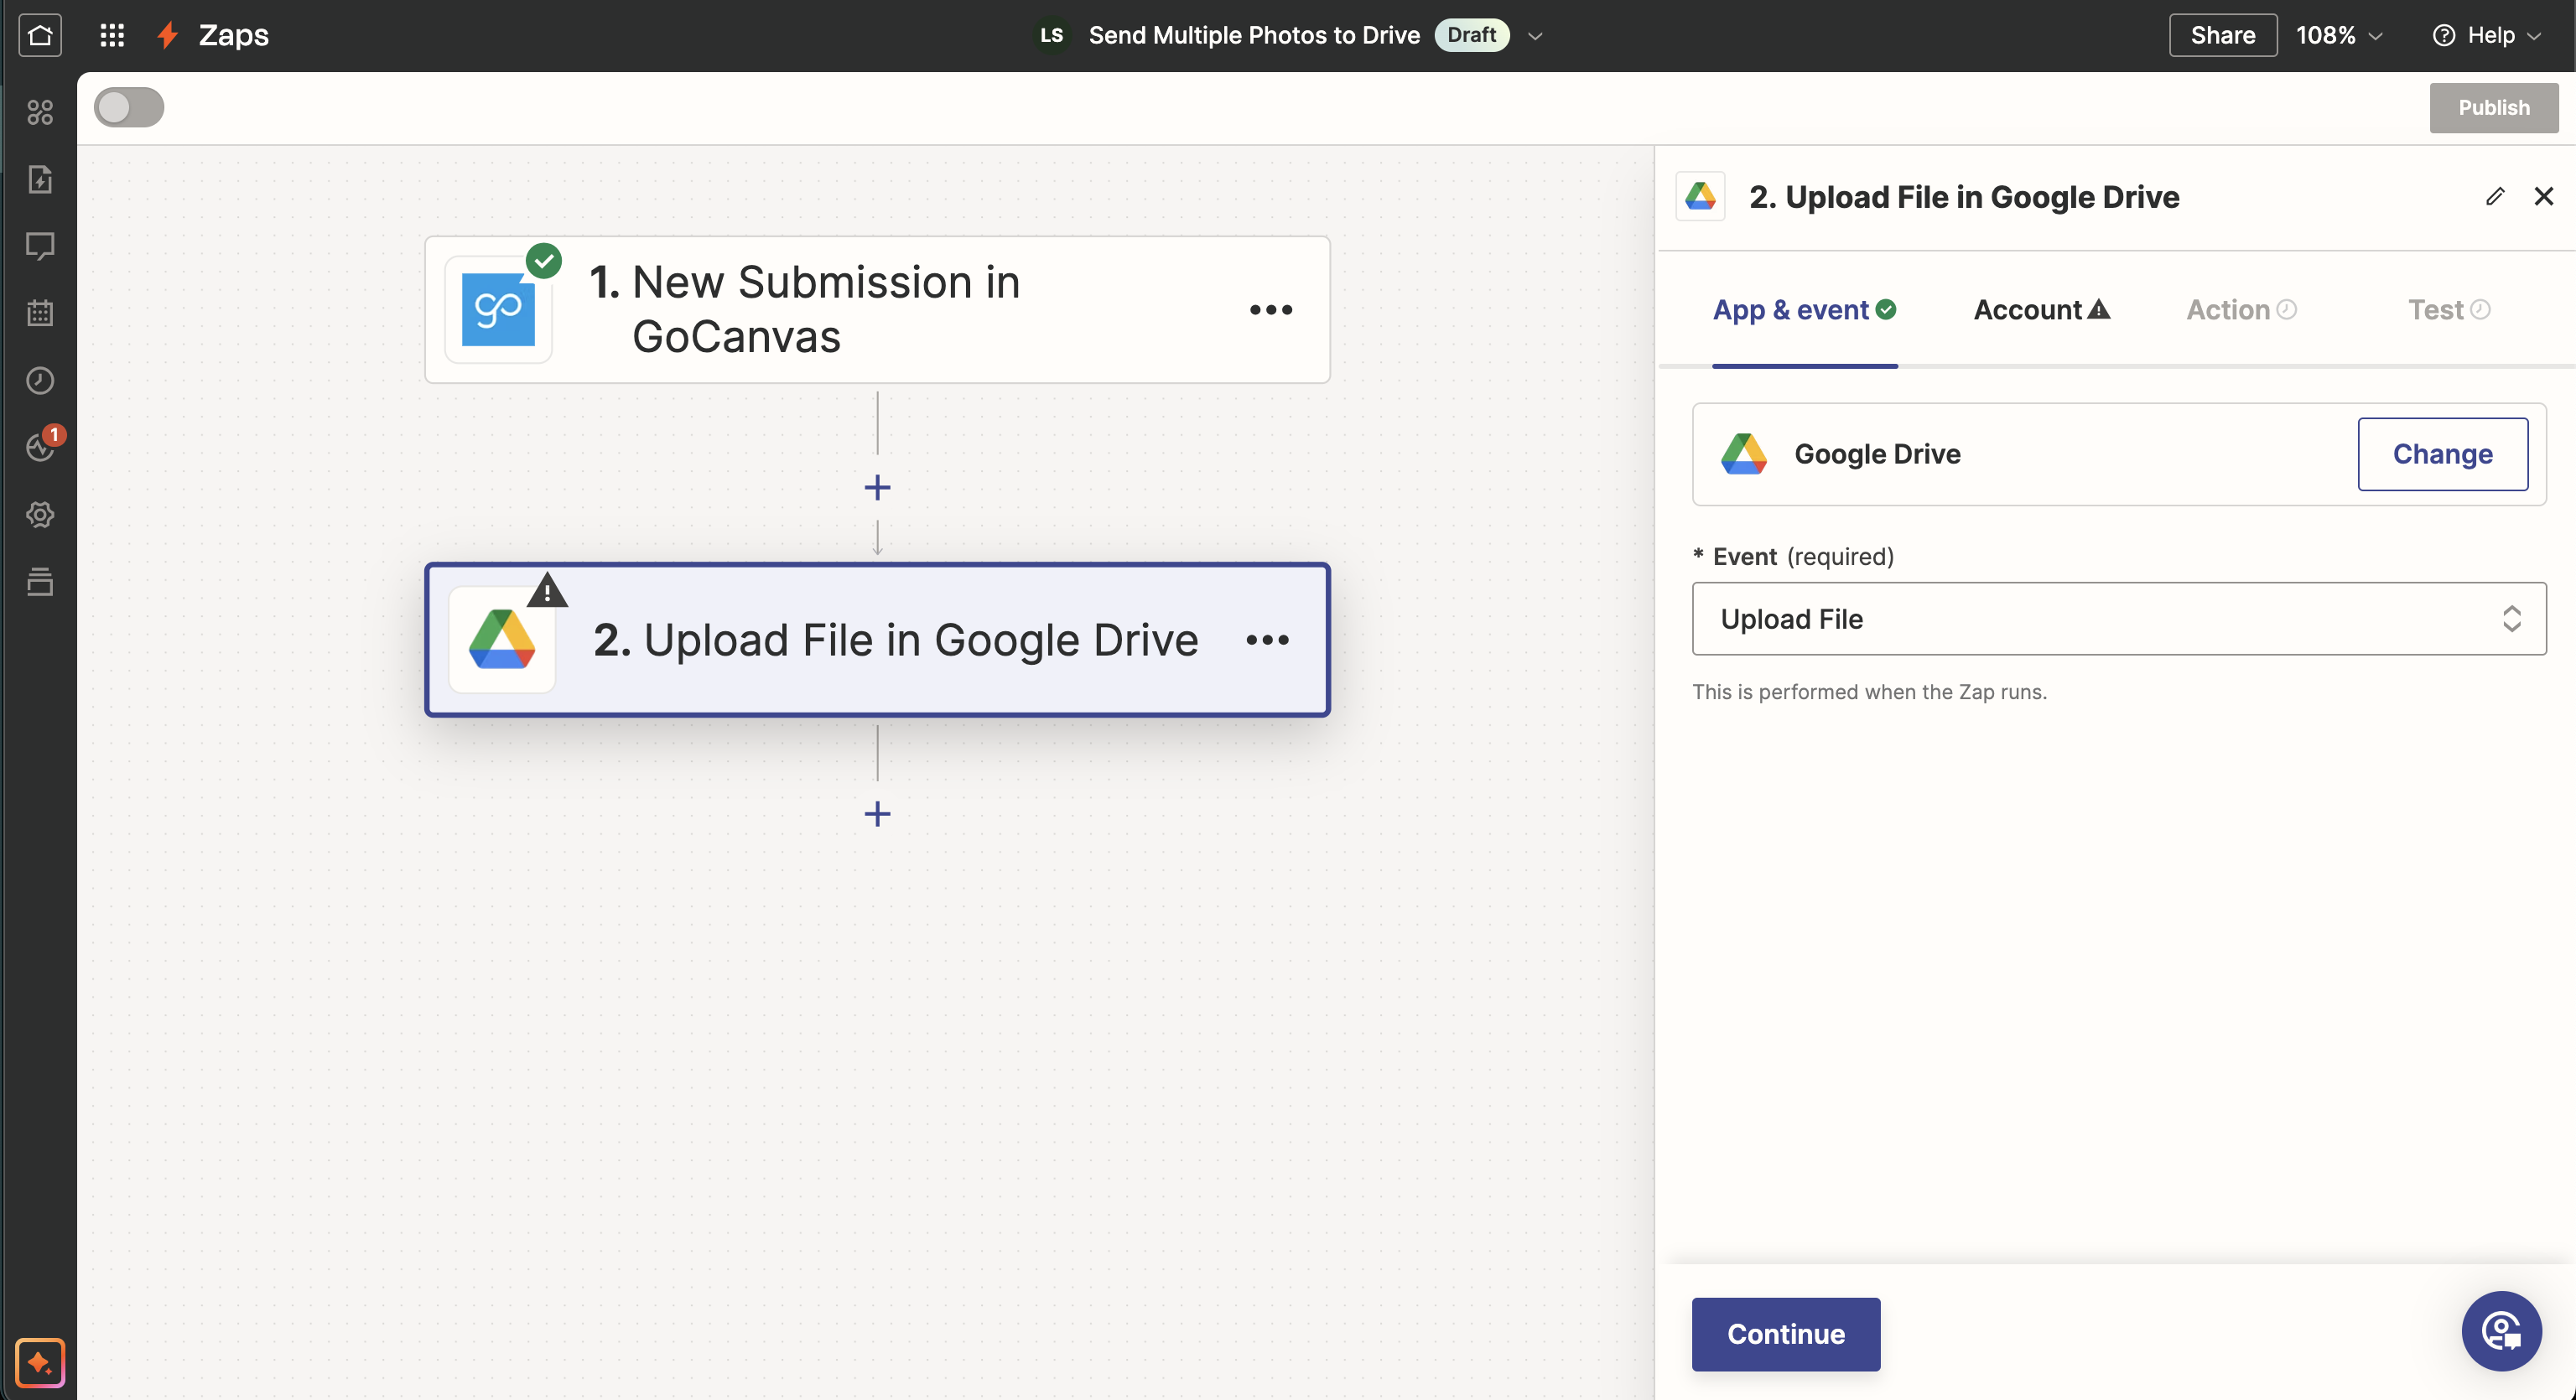The width and height of the screenshot is (2576, 1400).
Task: Click the panel title Upload File in Google Drive
Action: [x=1964, y=197]
